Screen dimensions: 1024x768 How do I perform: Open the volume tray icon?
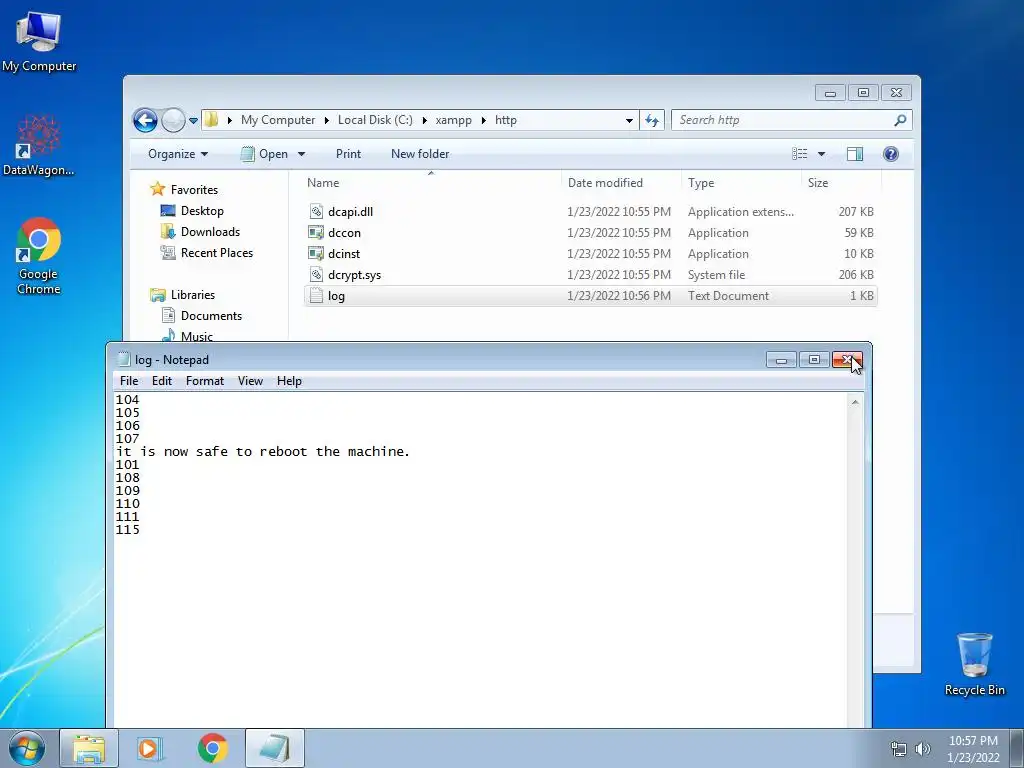922,749
